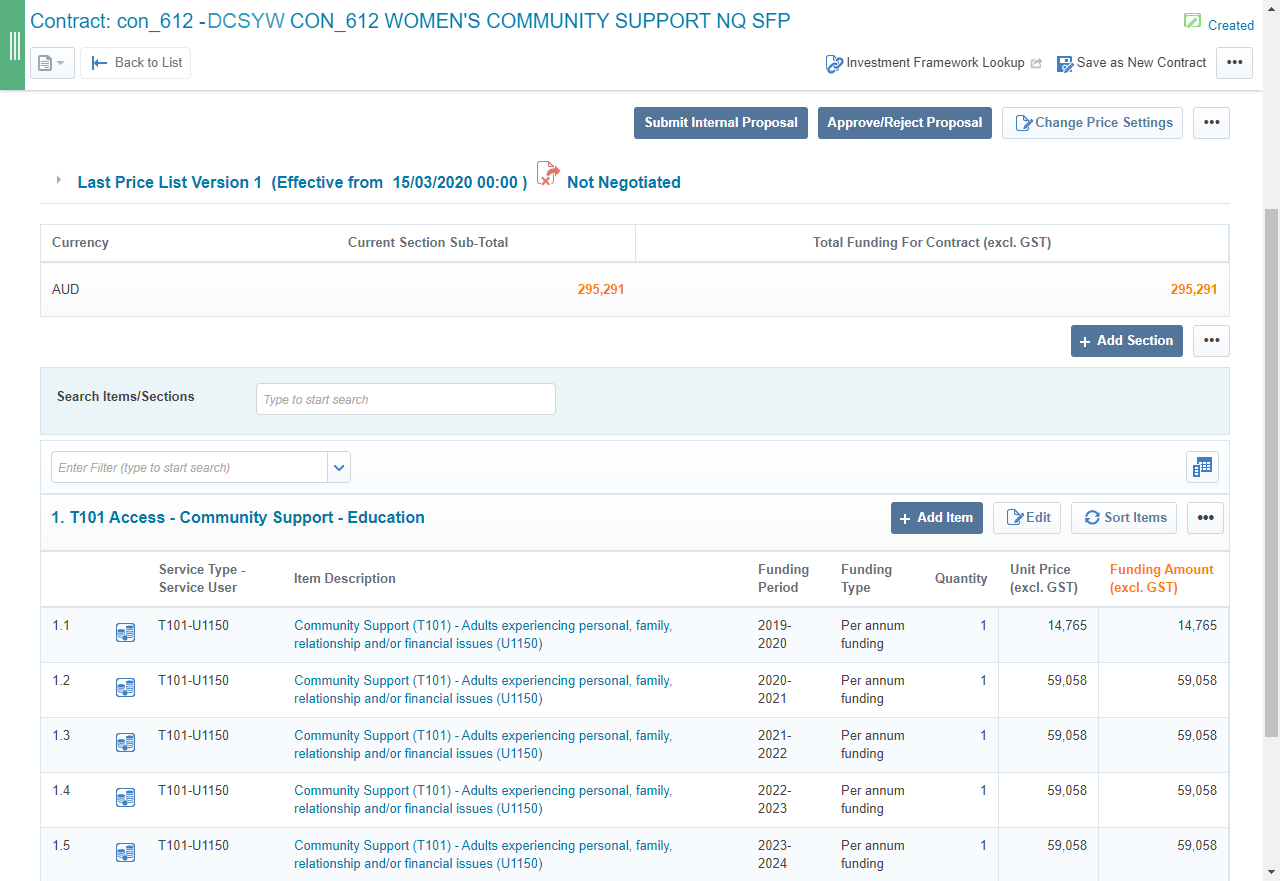
Task: Open the more options menu beside Add Section
Action: click(1211, 341)
